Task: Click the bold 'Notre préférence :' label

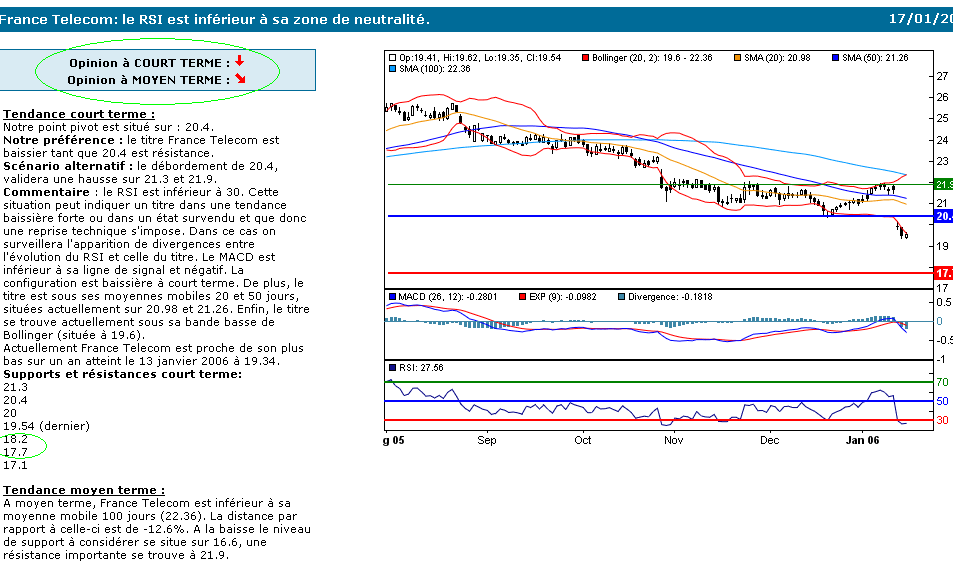Action: [63, 140]
